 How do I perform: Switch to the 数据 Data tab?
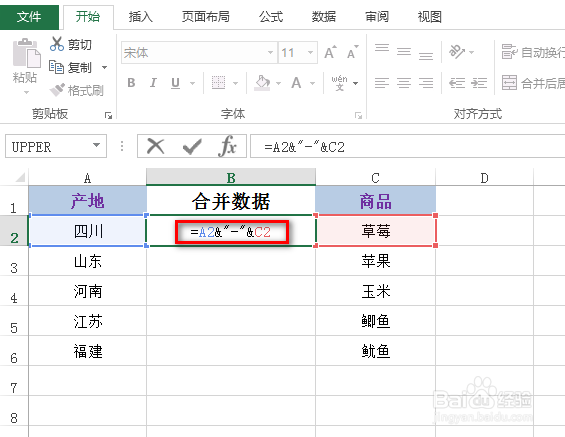tap(324, 17)
